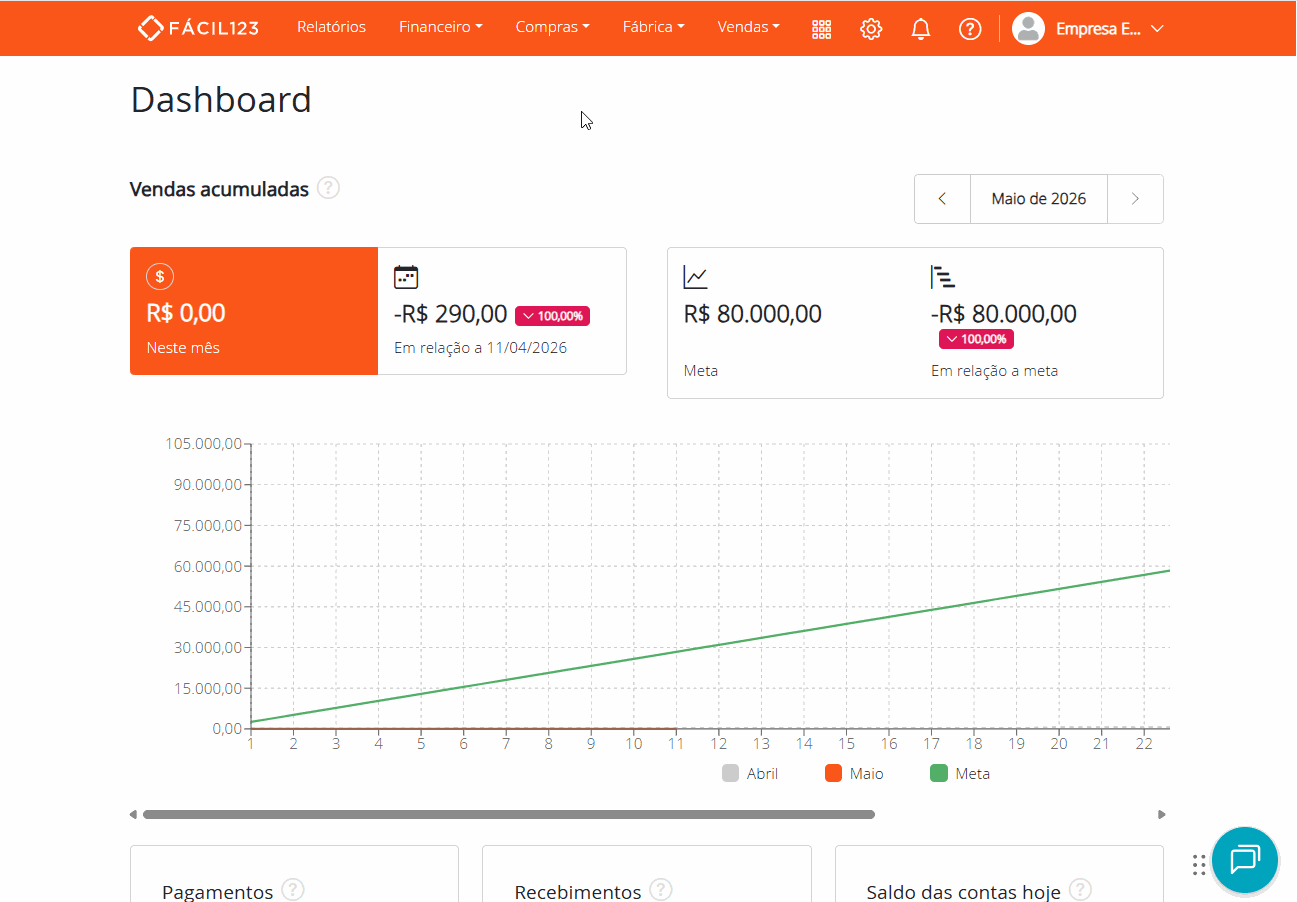Open the apps grid icon

coord(821,29)
